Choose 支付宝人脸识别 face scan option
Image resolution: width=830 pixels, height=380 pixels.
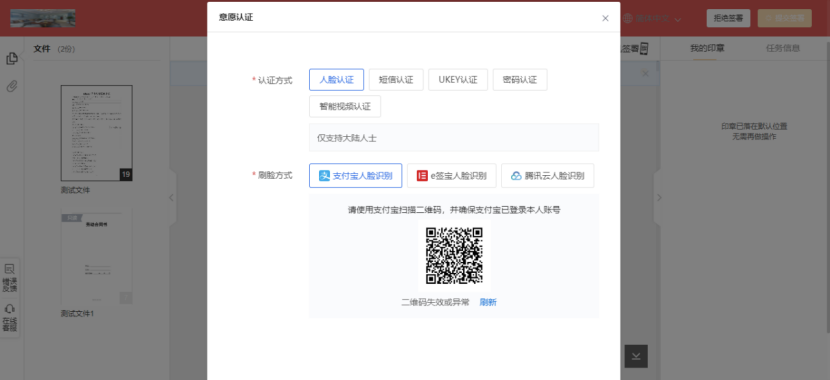(x=355, y=176)
